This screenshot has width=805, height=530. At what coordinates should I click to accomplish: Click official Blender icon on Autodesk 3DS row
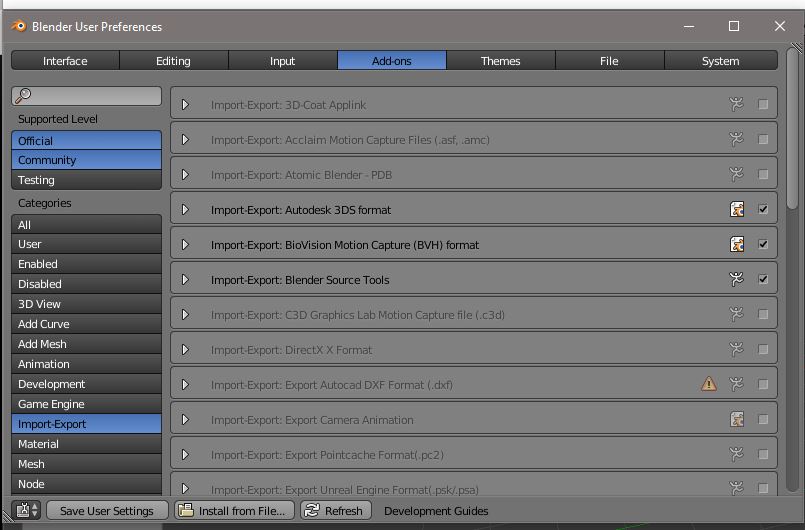click(x=737, y=209)
